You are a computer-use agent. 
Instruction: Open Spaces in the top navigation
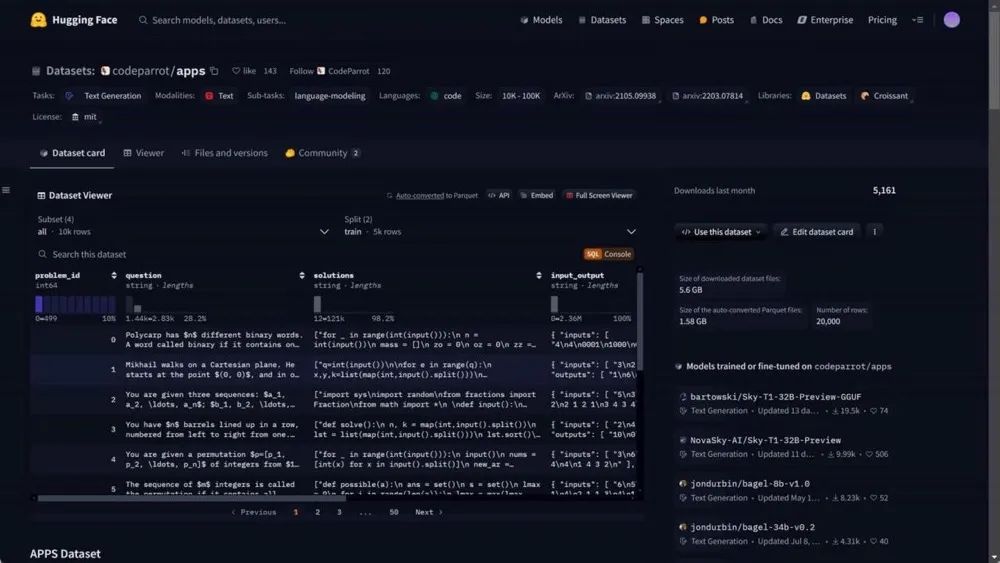[662, 20]
